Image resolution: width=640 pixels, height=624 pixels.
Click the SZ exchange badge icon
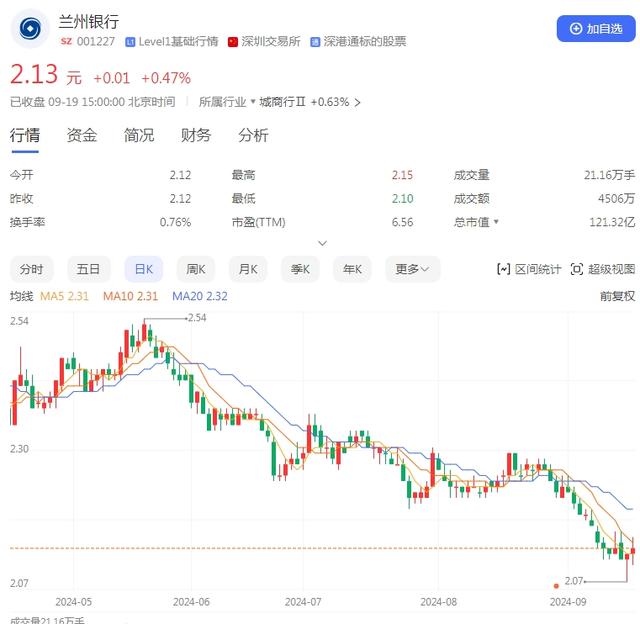click(66, 41)
